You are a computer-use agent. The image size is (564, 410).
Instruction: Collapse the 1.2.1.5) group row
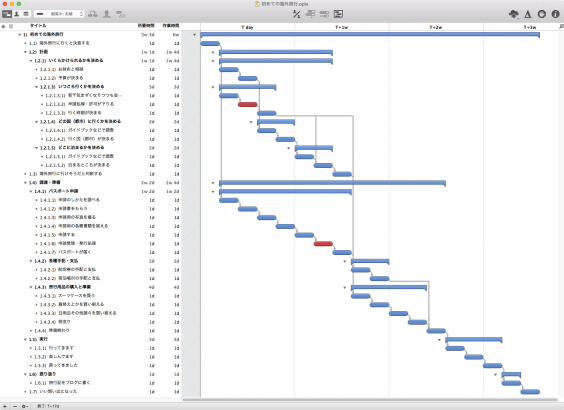(36, 148)
